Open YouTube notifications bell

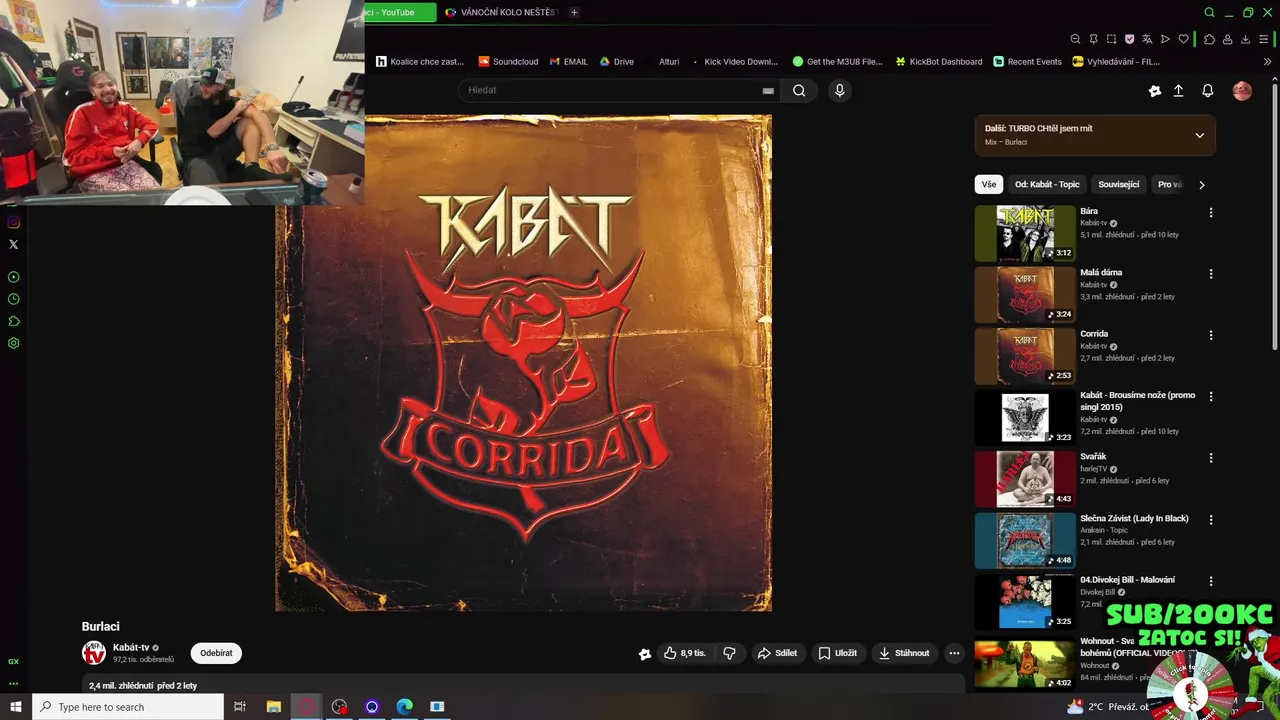(1208, 91)
